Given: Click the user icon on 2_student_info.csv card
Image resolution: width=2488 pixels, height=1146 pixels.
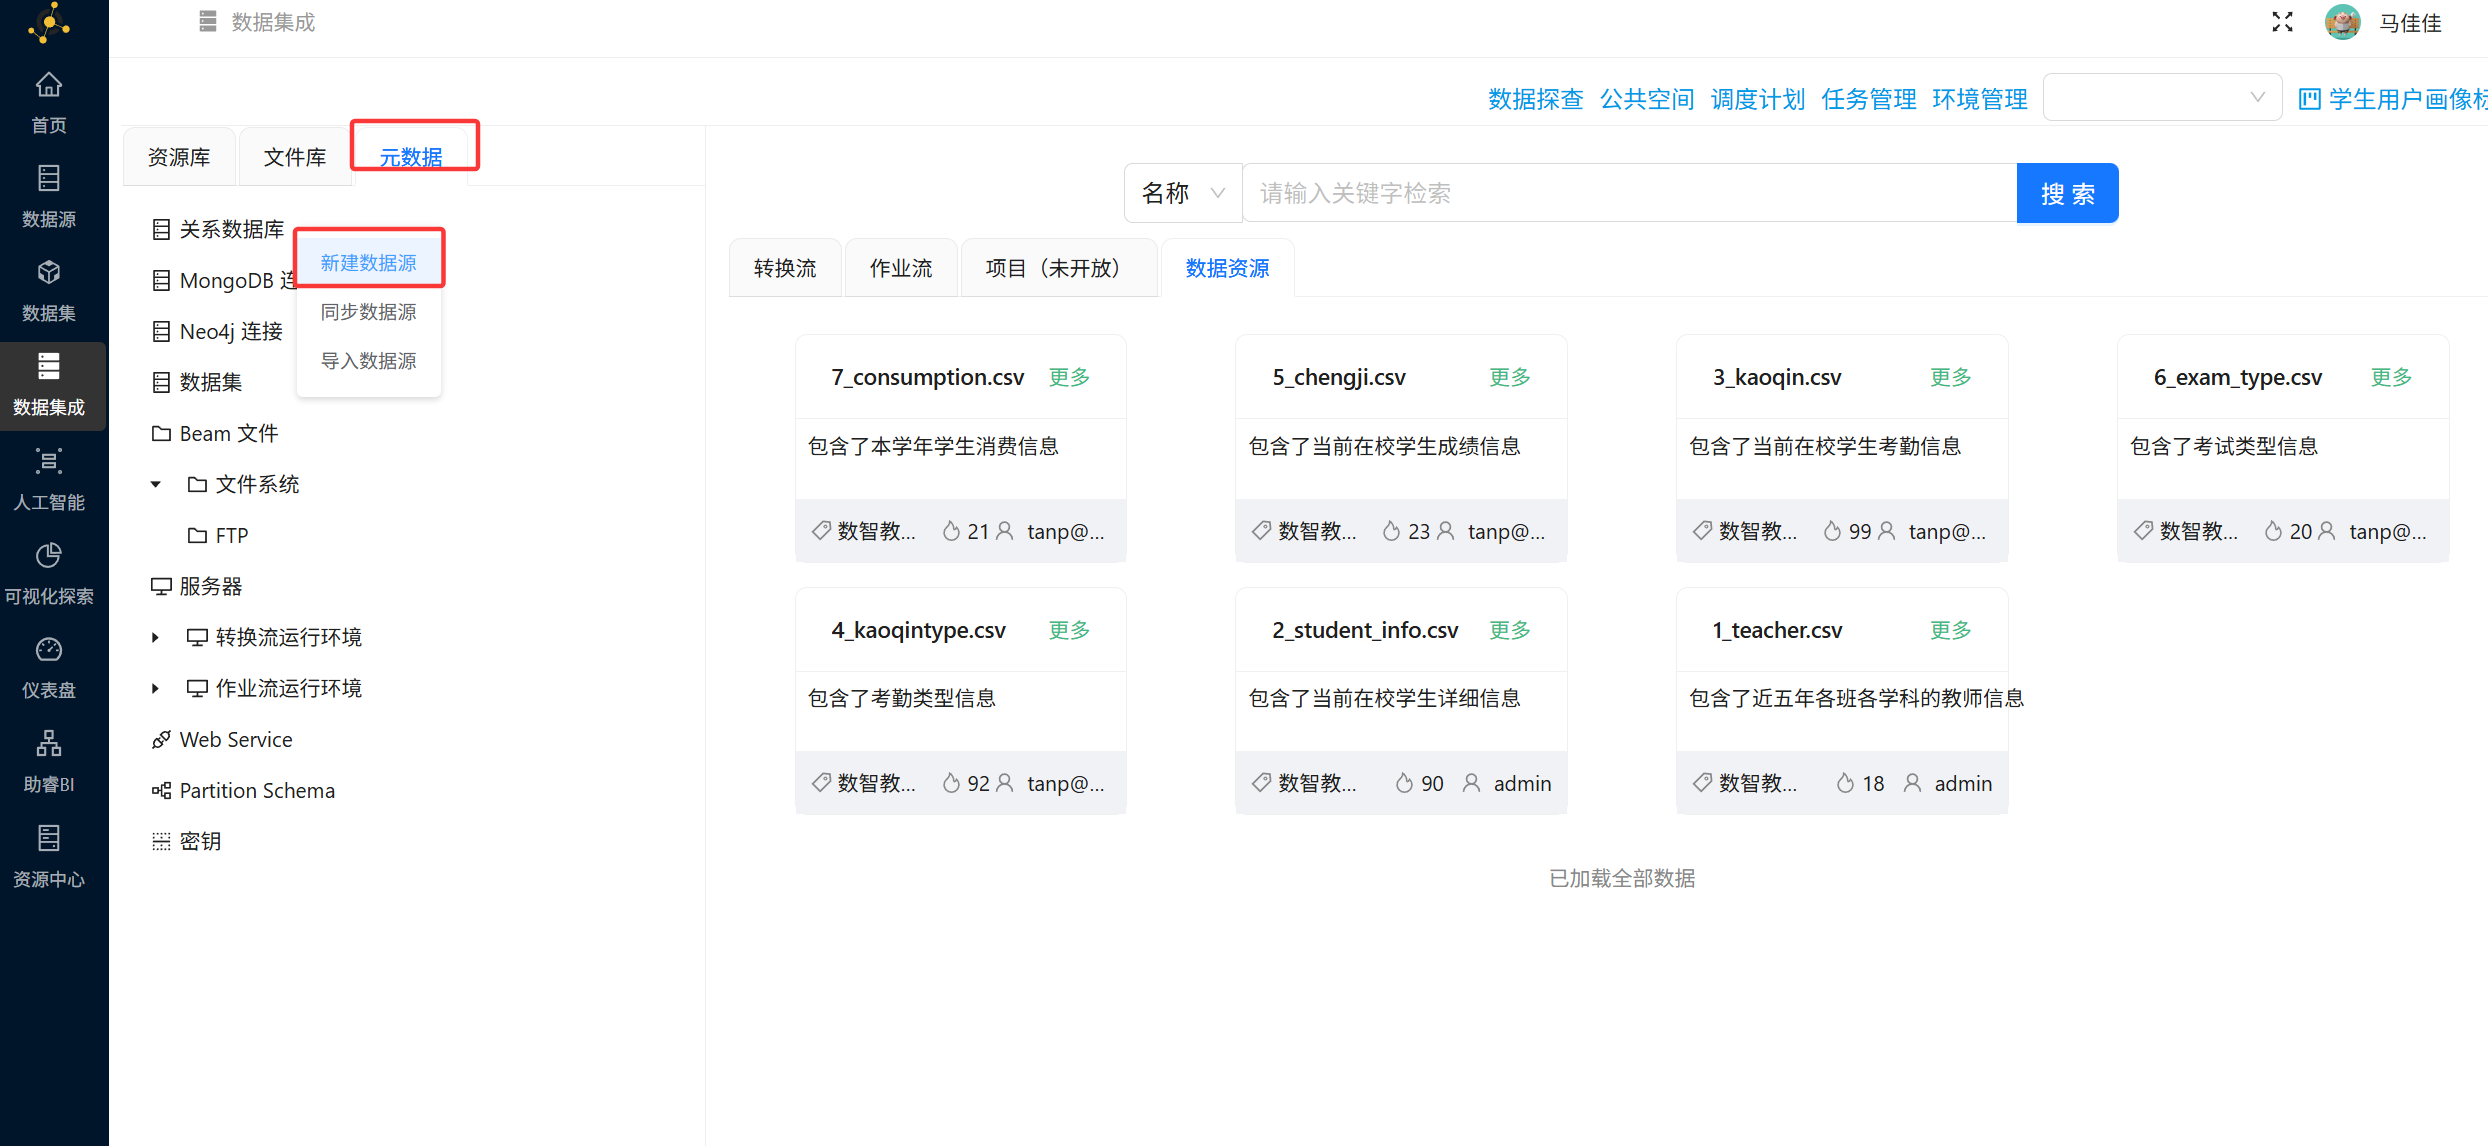Looking at the screenshot, I should tap(1471, 783).
